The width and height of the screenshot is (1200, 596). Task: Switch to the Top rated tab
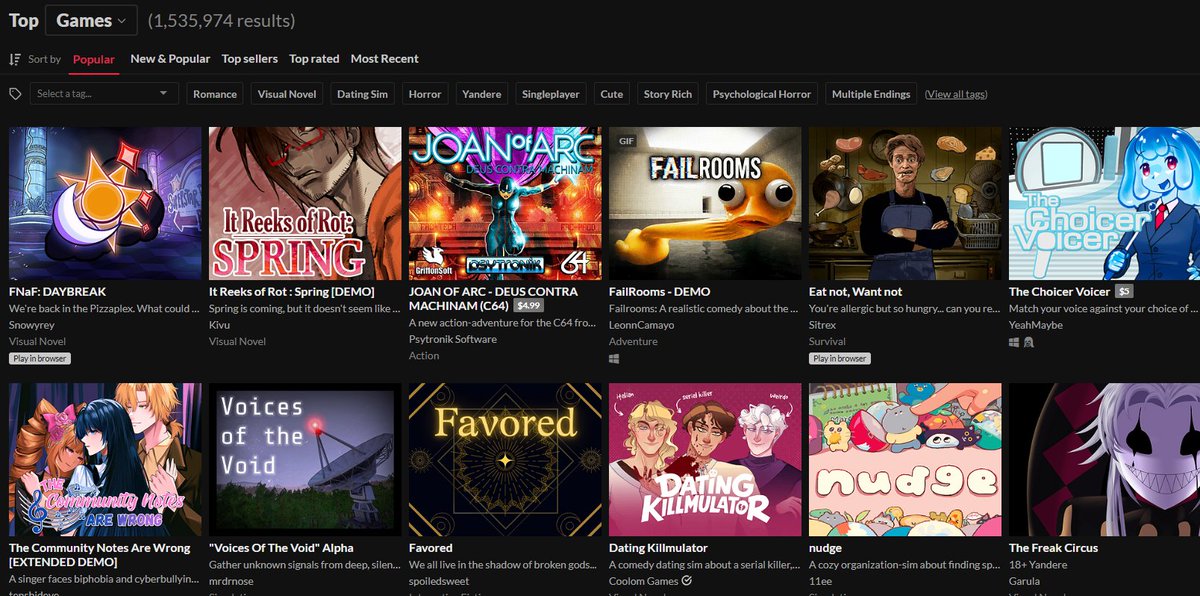click(x=314, y=59)
